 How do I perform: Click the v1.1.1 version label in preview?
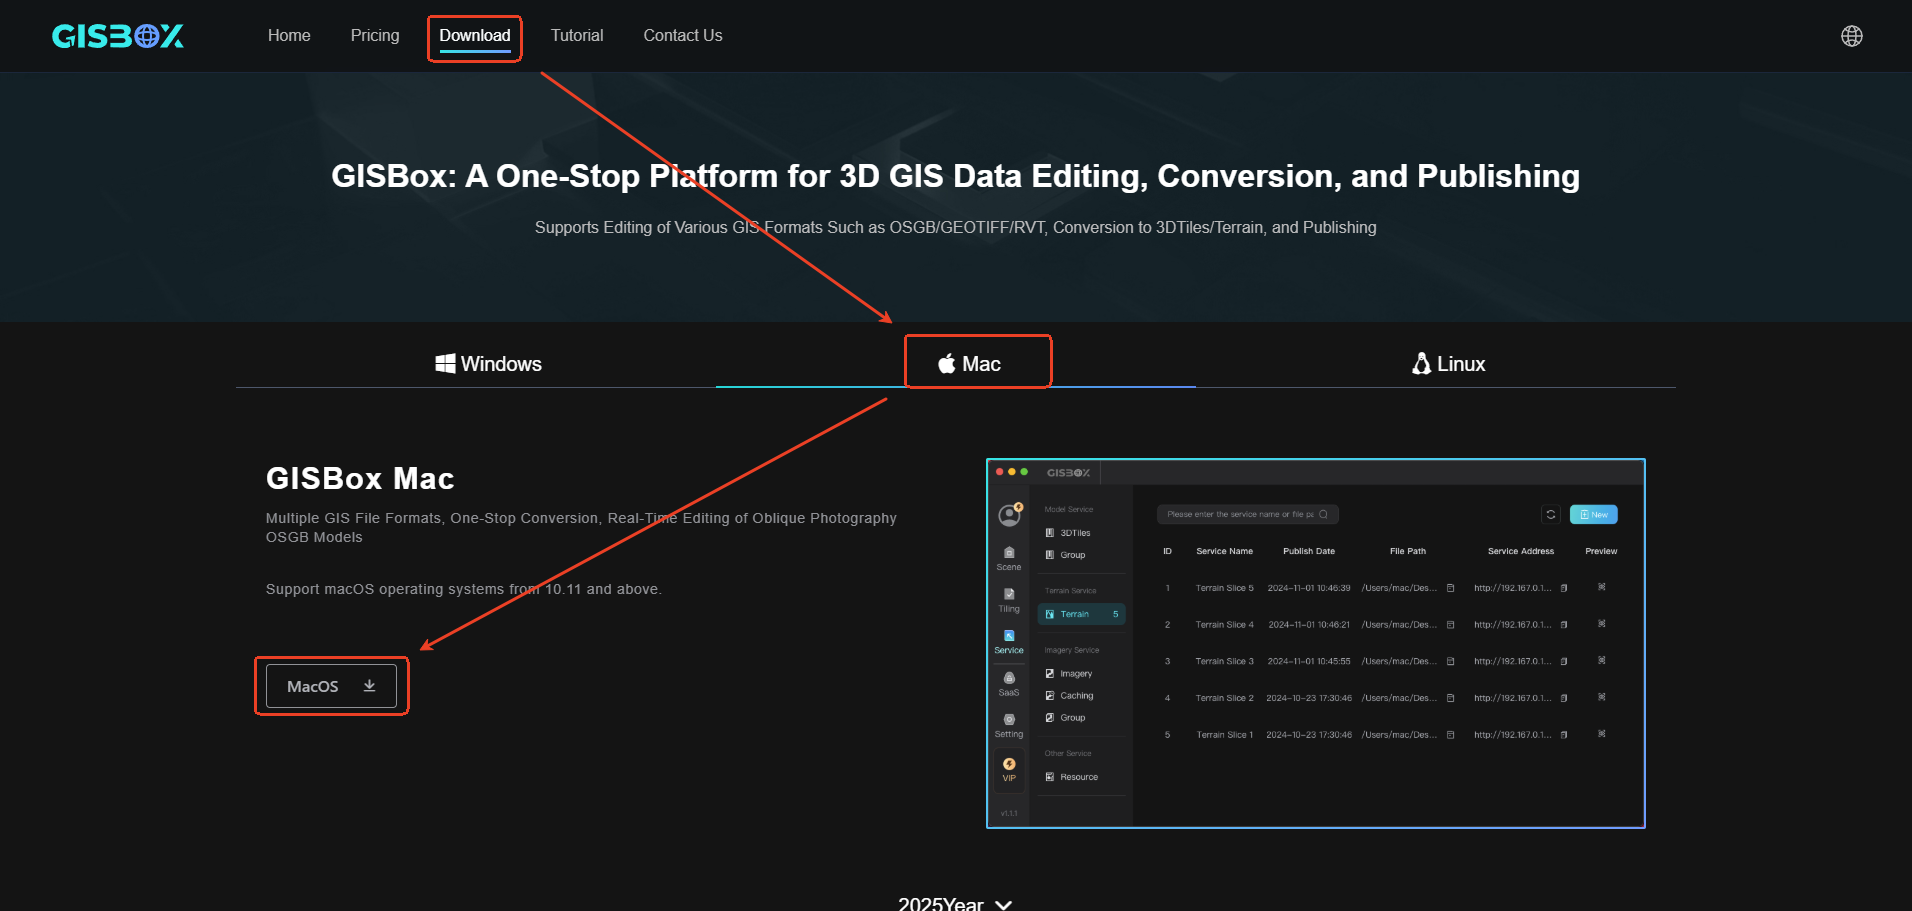click(1009, 813)
